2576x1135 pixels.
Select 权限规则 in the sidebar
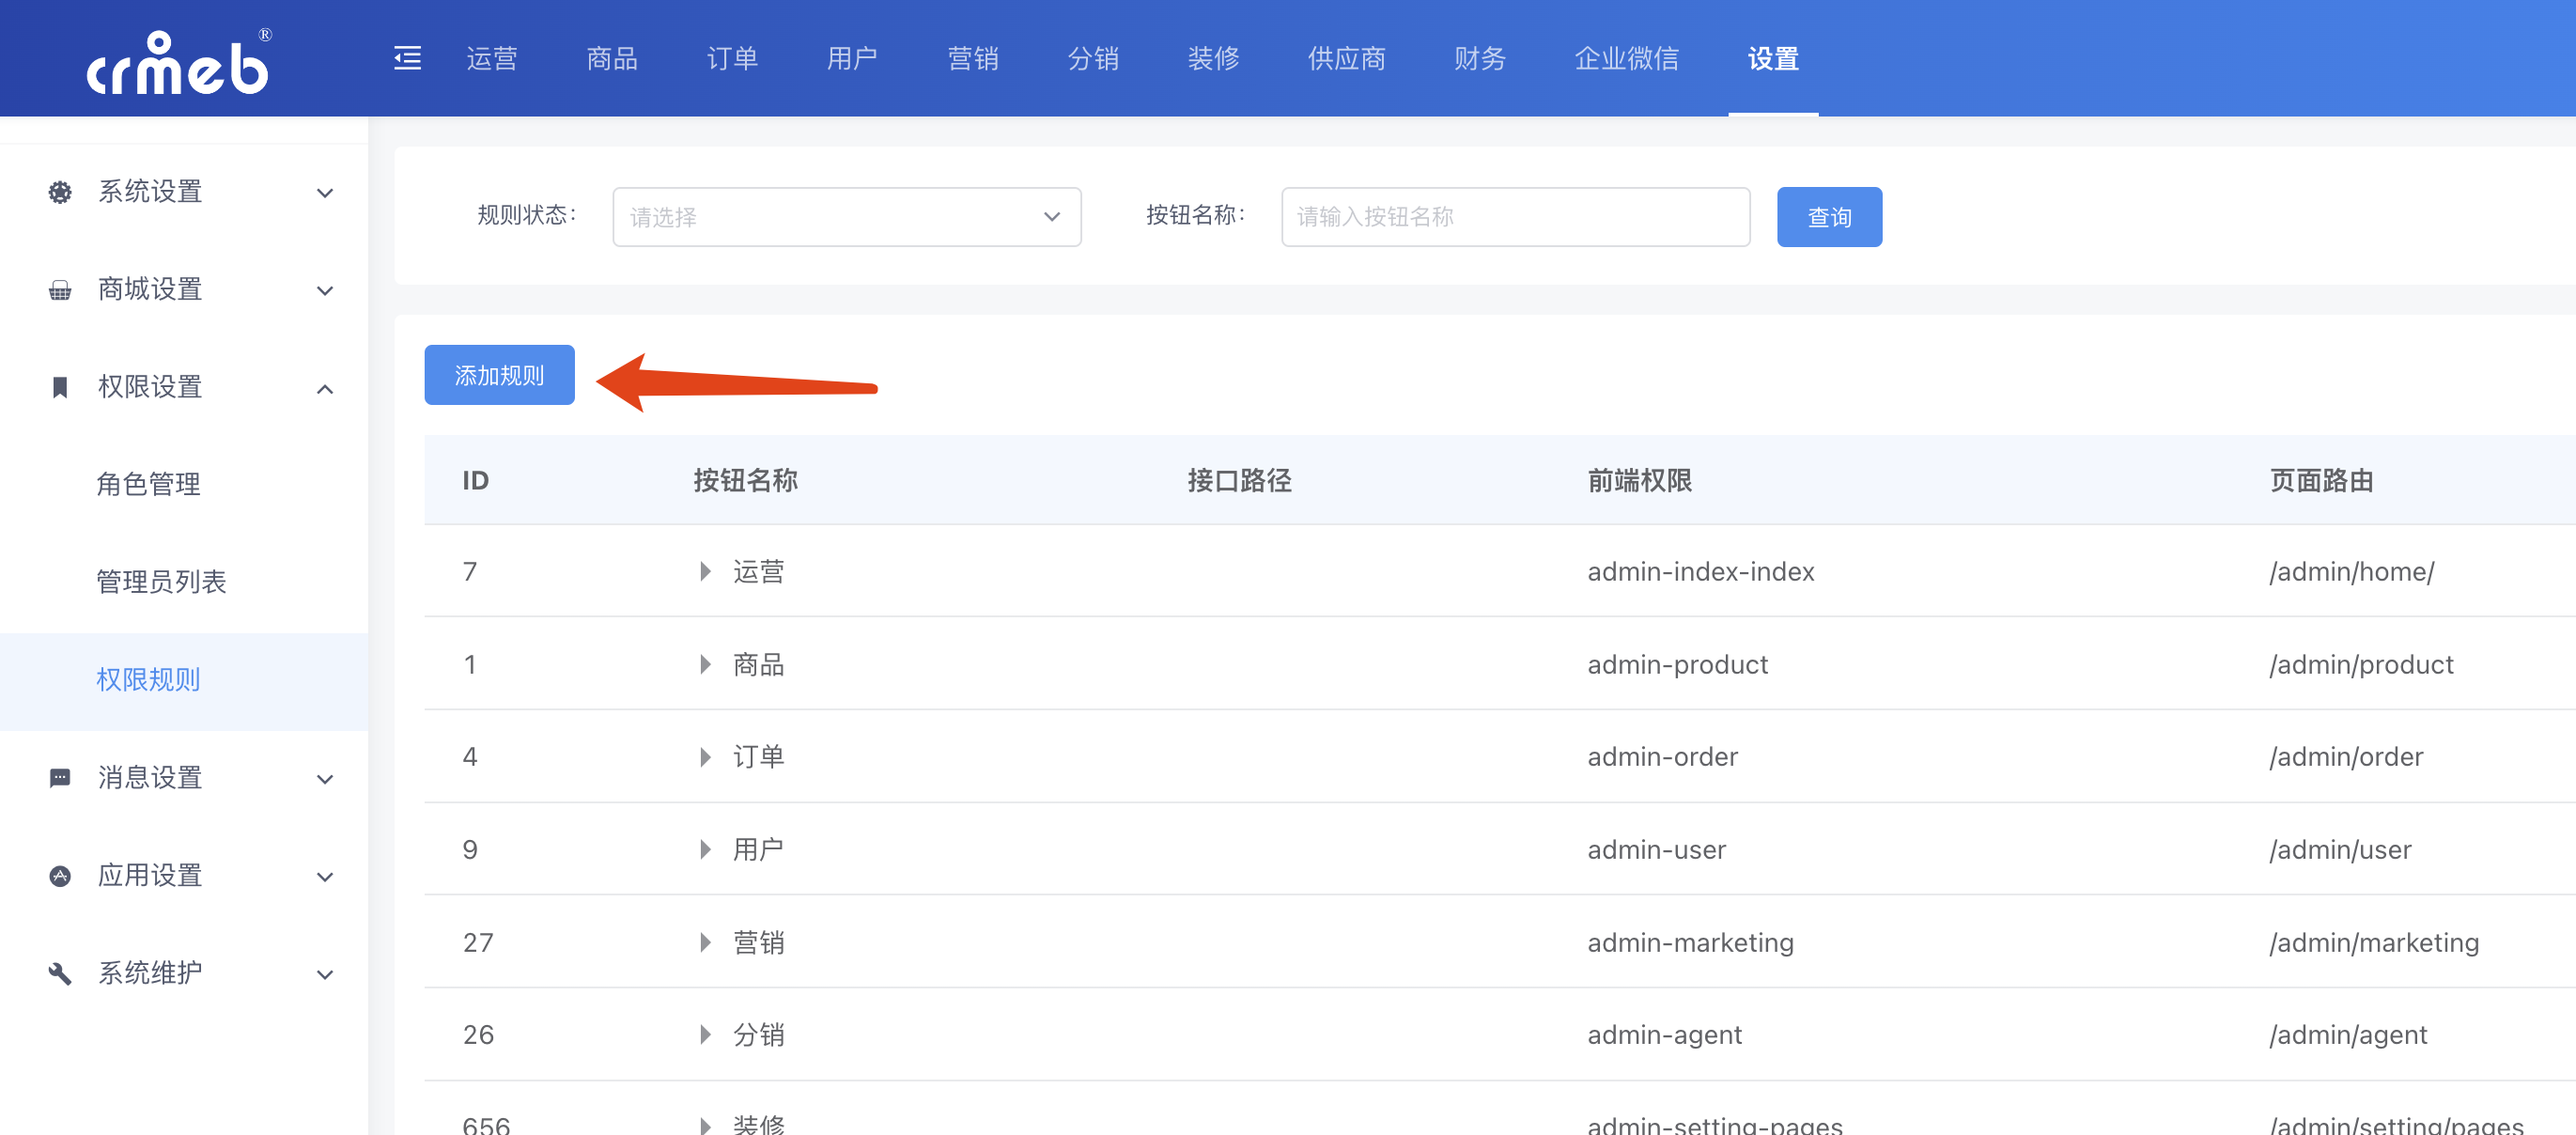[x=148, y=680]
